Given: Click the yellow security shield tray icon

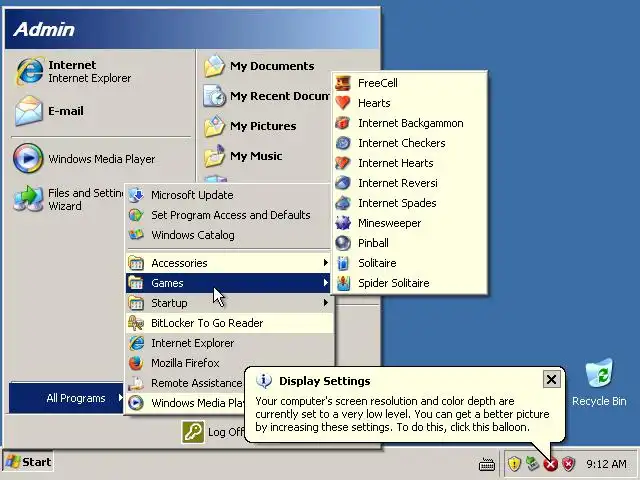Looking at the screenshot, I should click(514, 464).
